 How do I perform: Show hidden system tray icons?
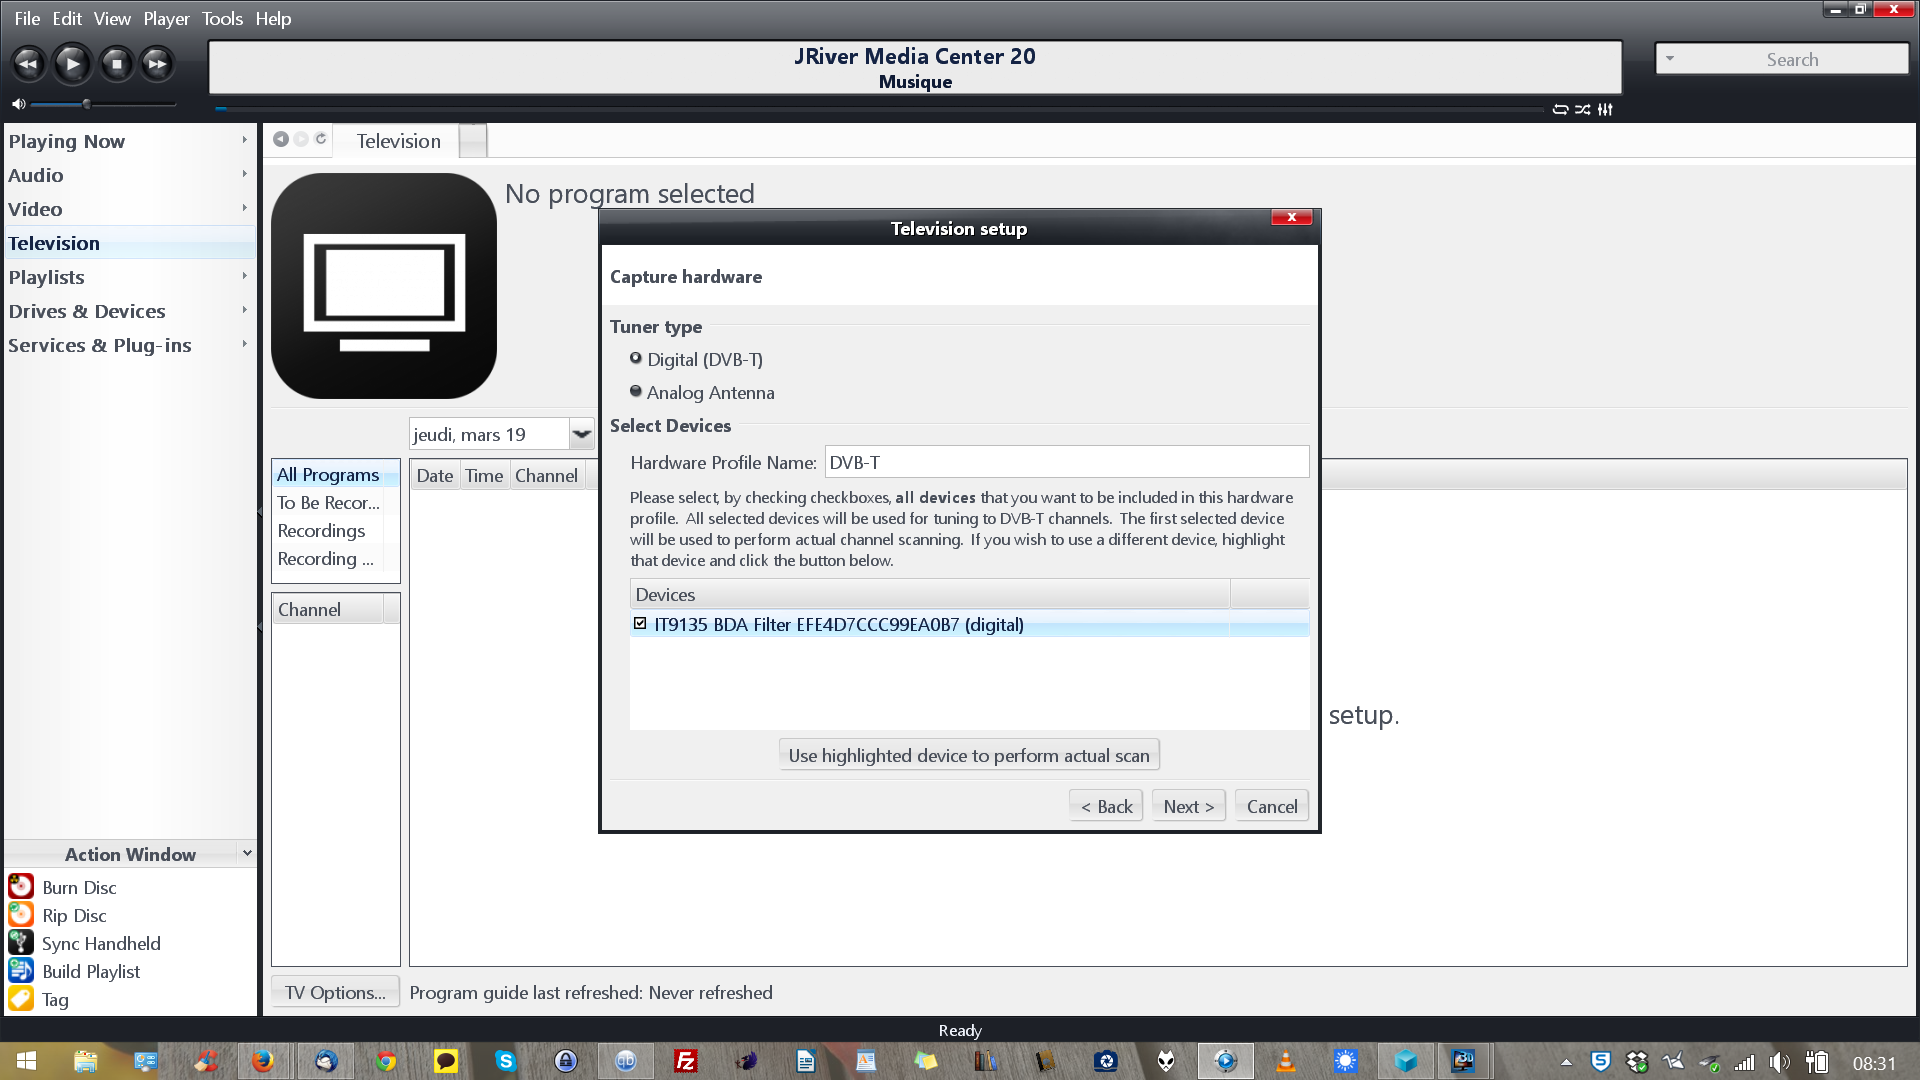pyautogui.click(x=1566, y=1062)
